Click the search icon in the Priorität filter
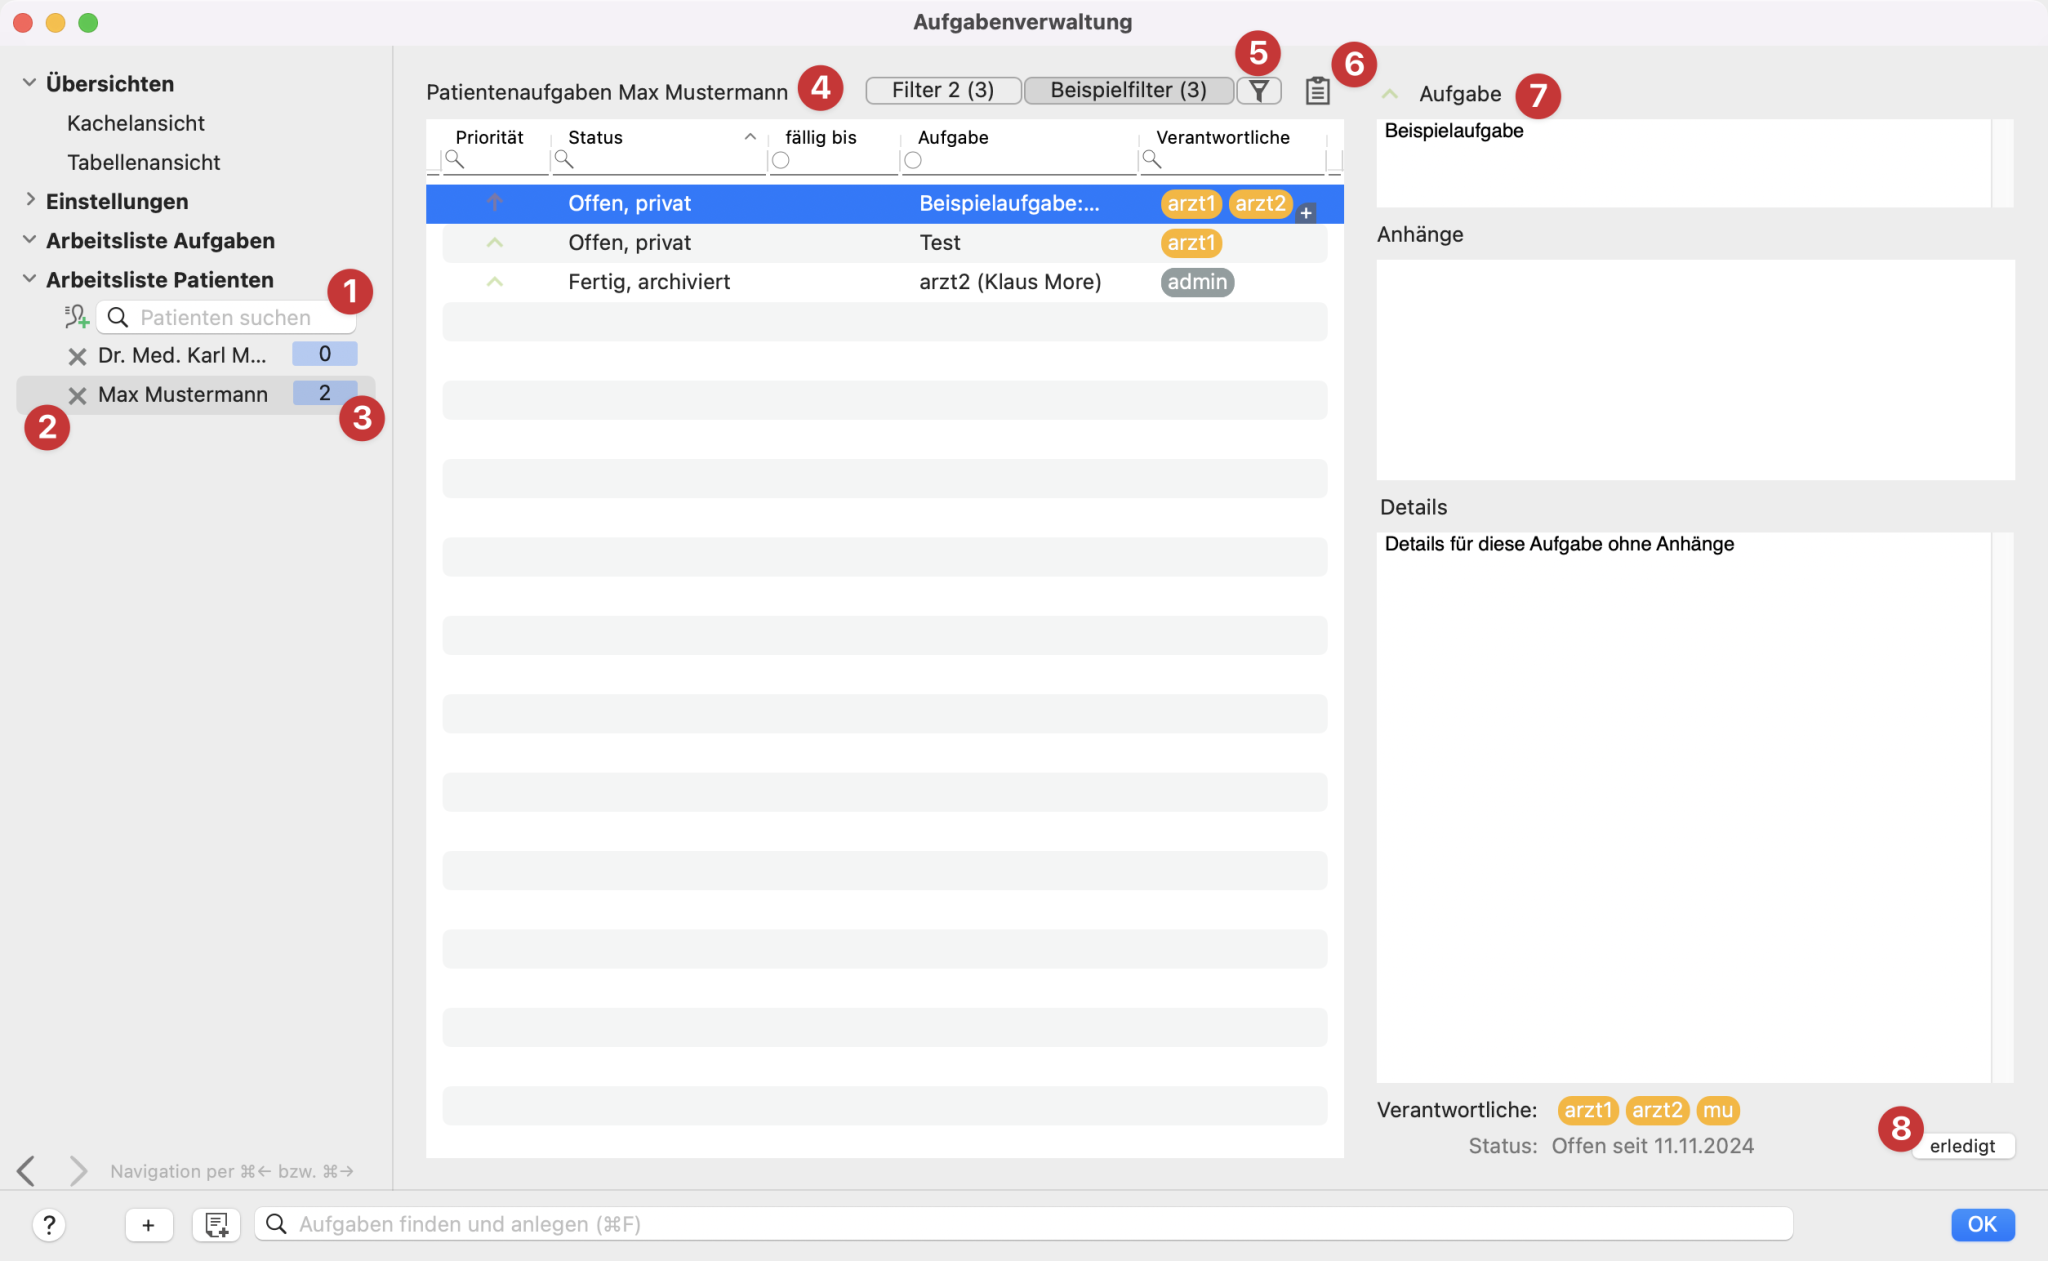 454,160
